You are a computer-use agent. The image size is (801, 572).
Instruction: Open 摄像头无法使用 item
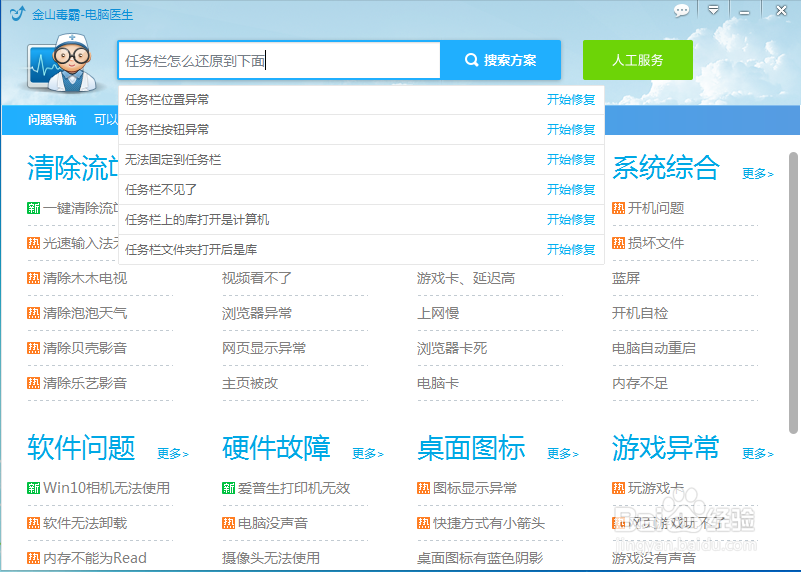click(x=271, y=558)
